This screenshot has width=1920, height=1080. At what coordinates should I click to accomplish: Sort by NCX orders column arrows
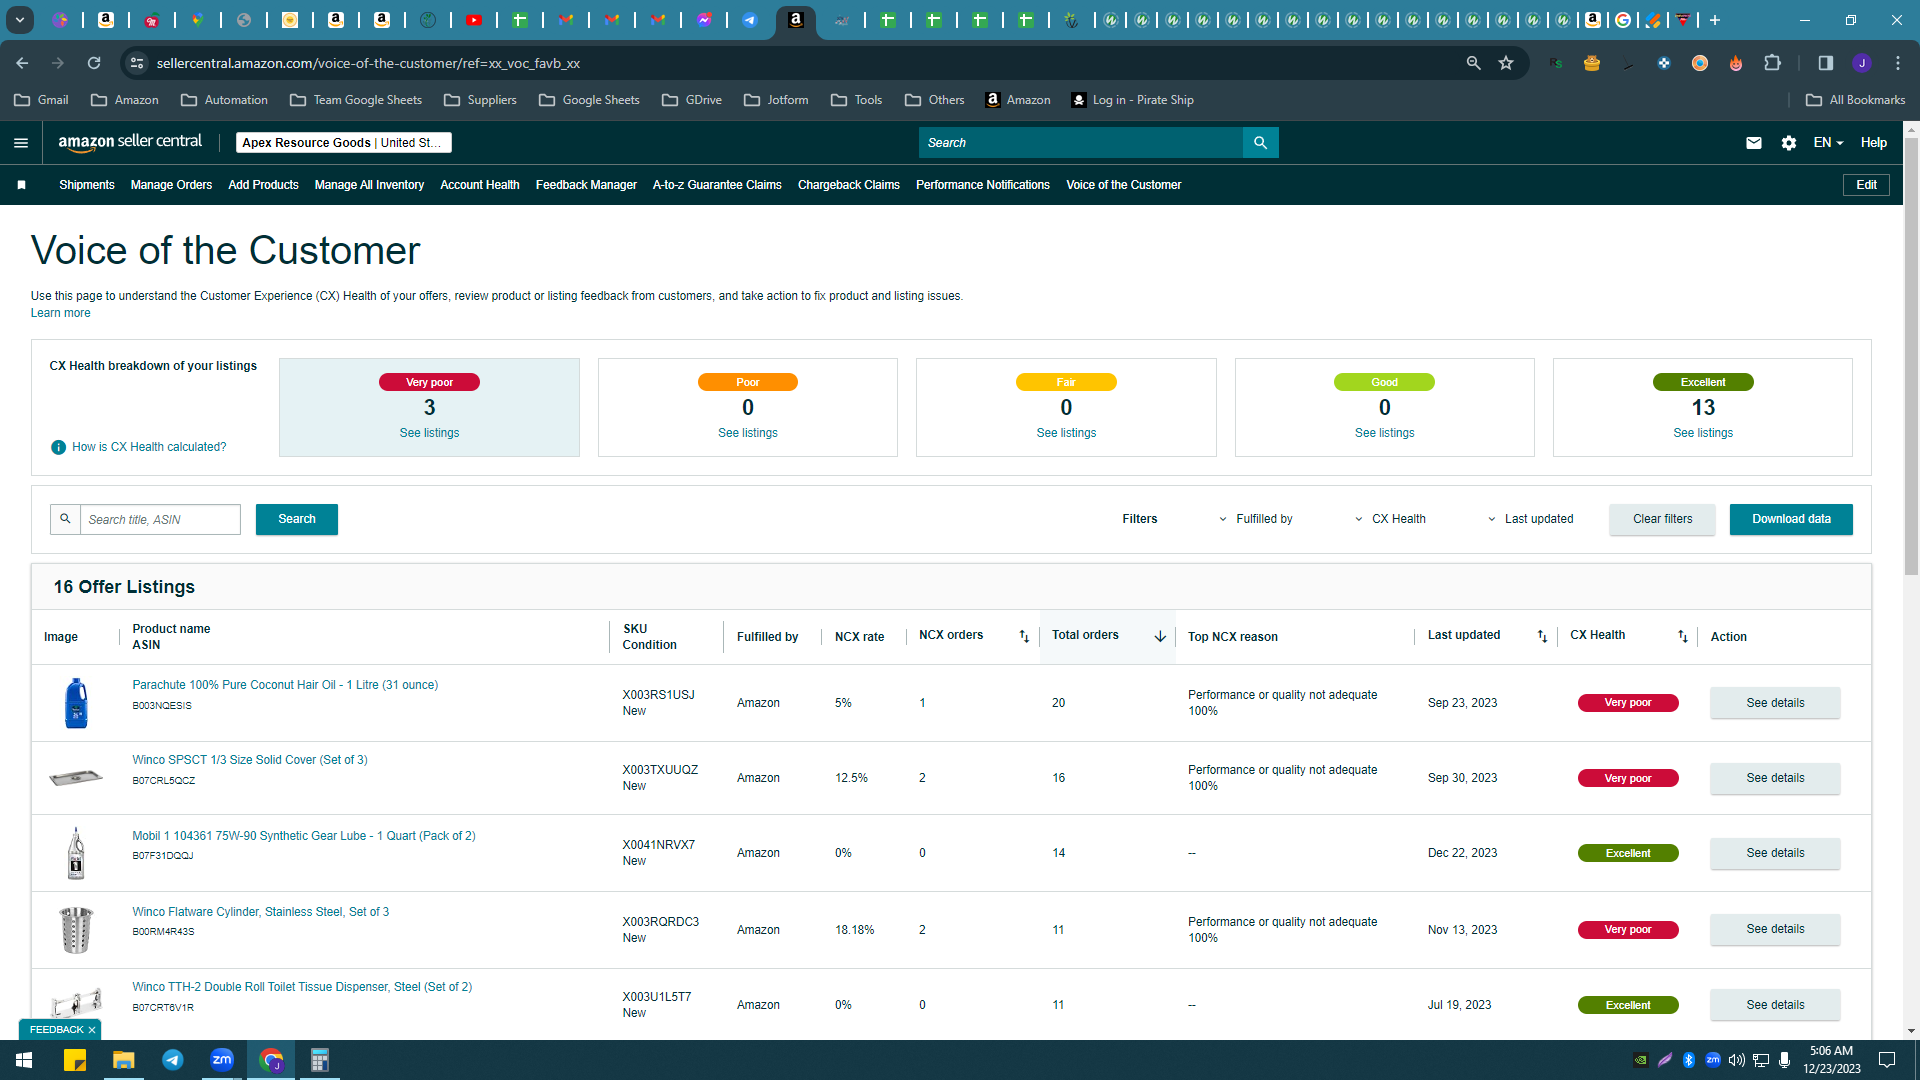[x=1024, y=636]
